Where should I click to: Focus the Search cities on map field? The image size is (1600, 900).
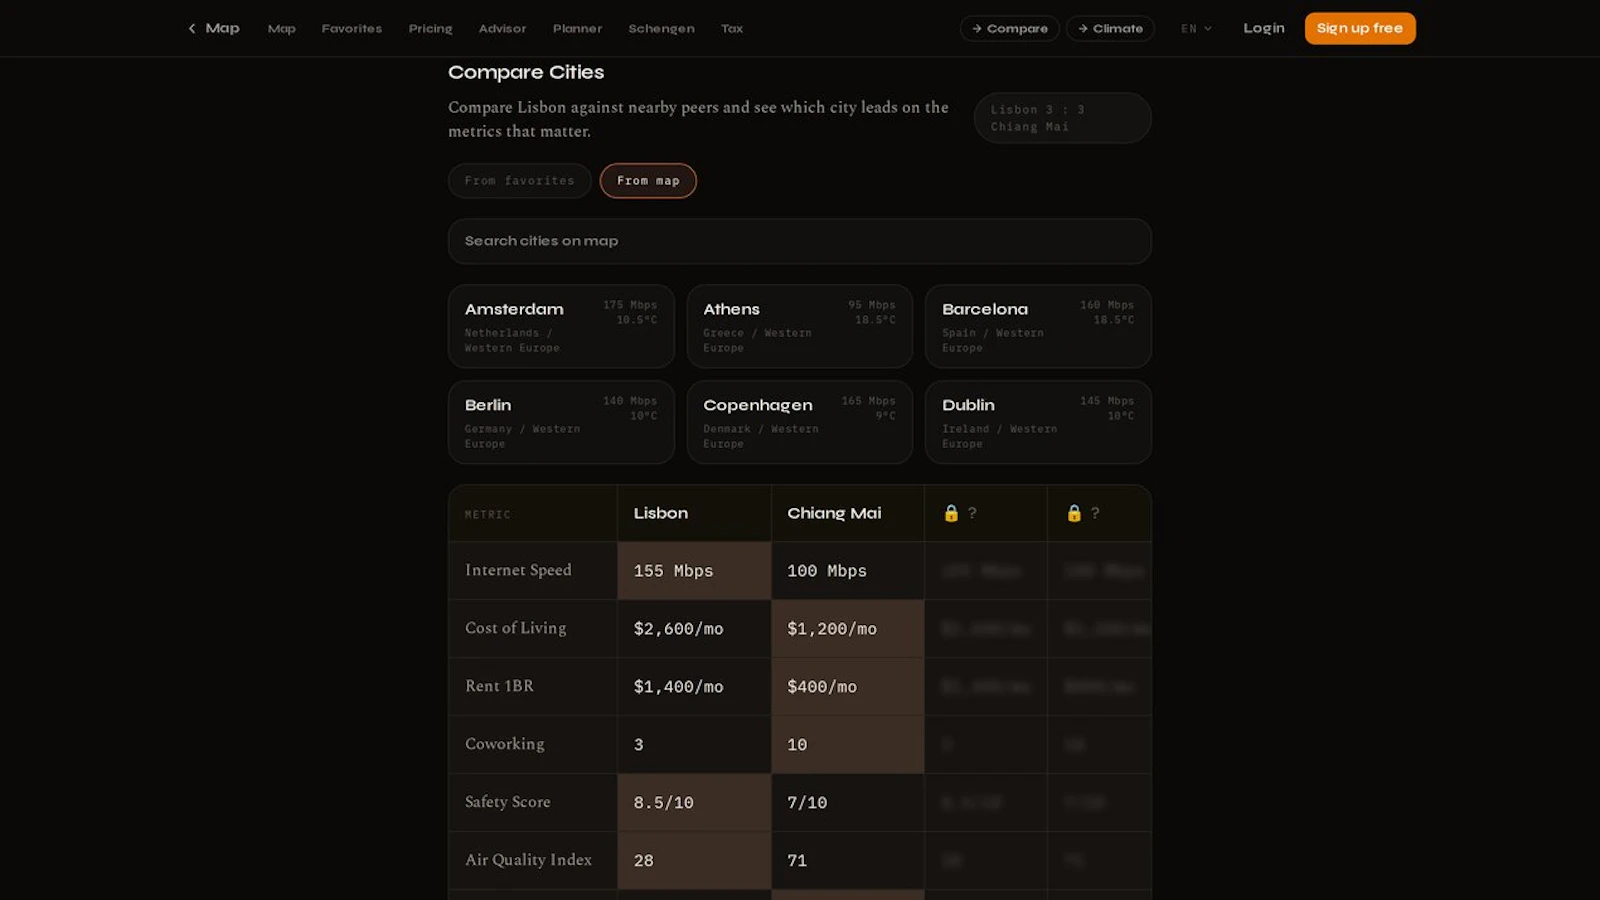800,241
